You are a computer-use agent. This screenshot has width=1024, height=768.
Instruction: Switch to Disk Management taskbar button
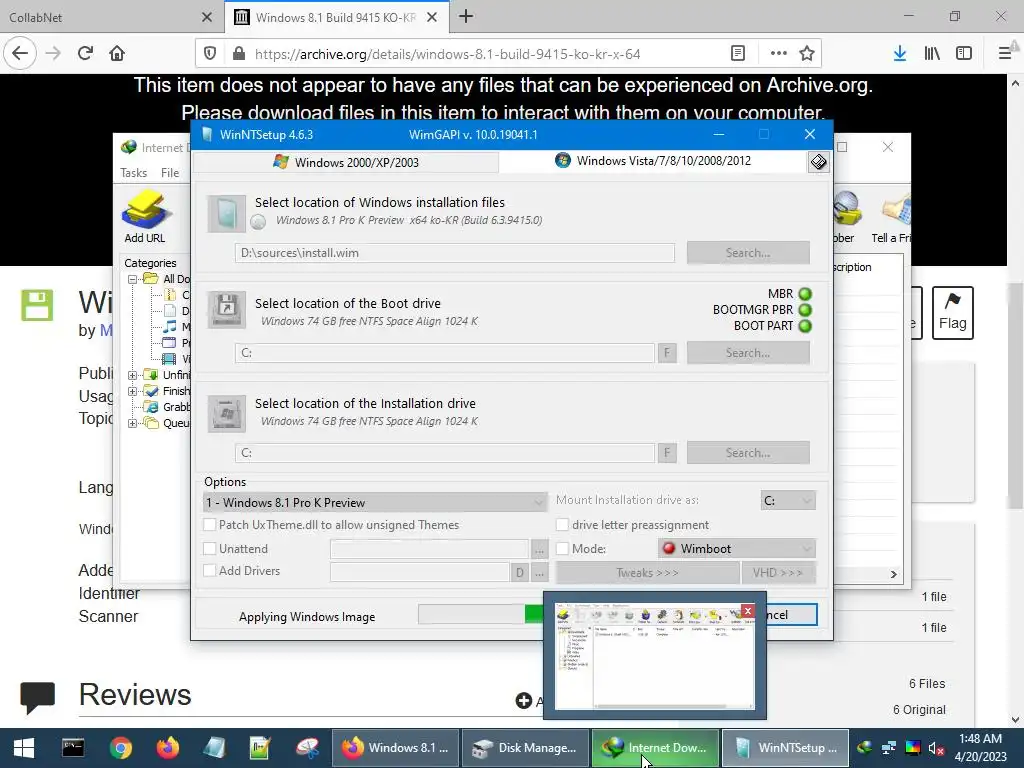(x=526, y=748)
